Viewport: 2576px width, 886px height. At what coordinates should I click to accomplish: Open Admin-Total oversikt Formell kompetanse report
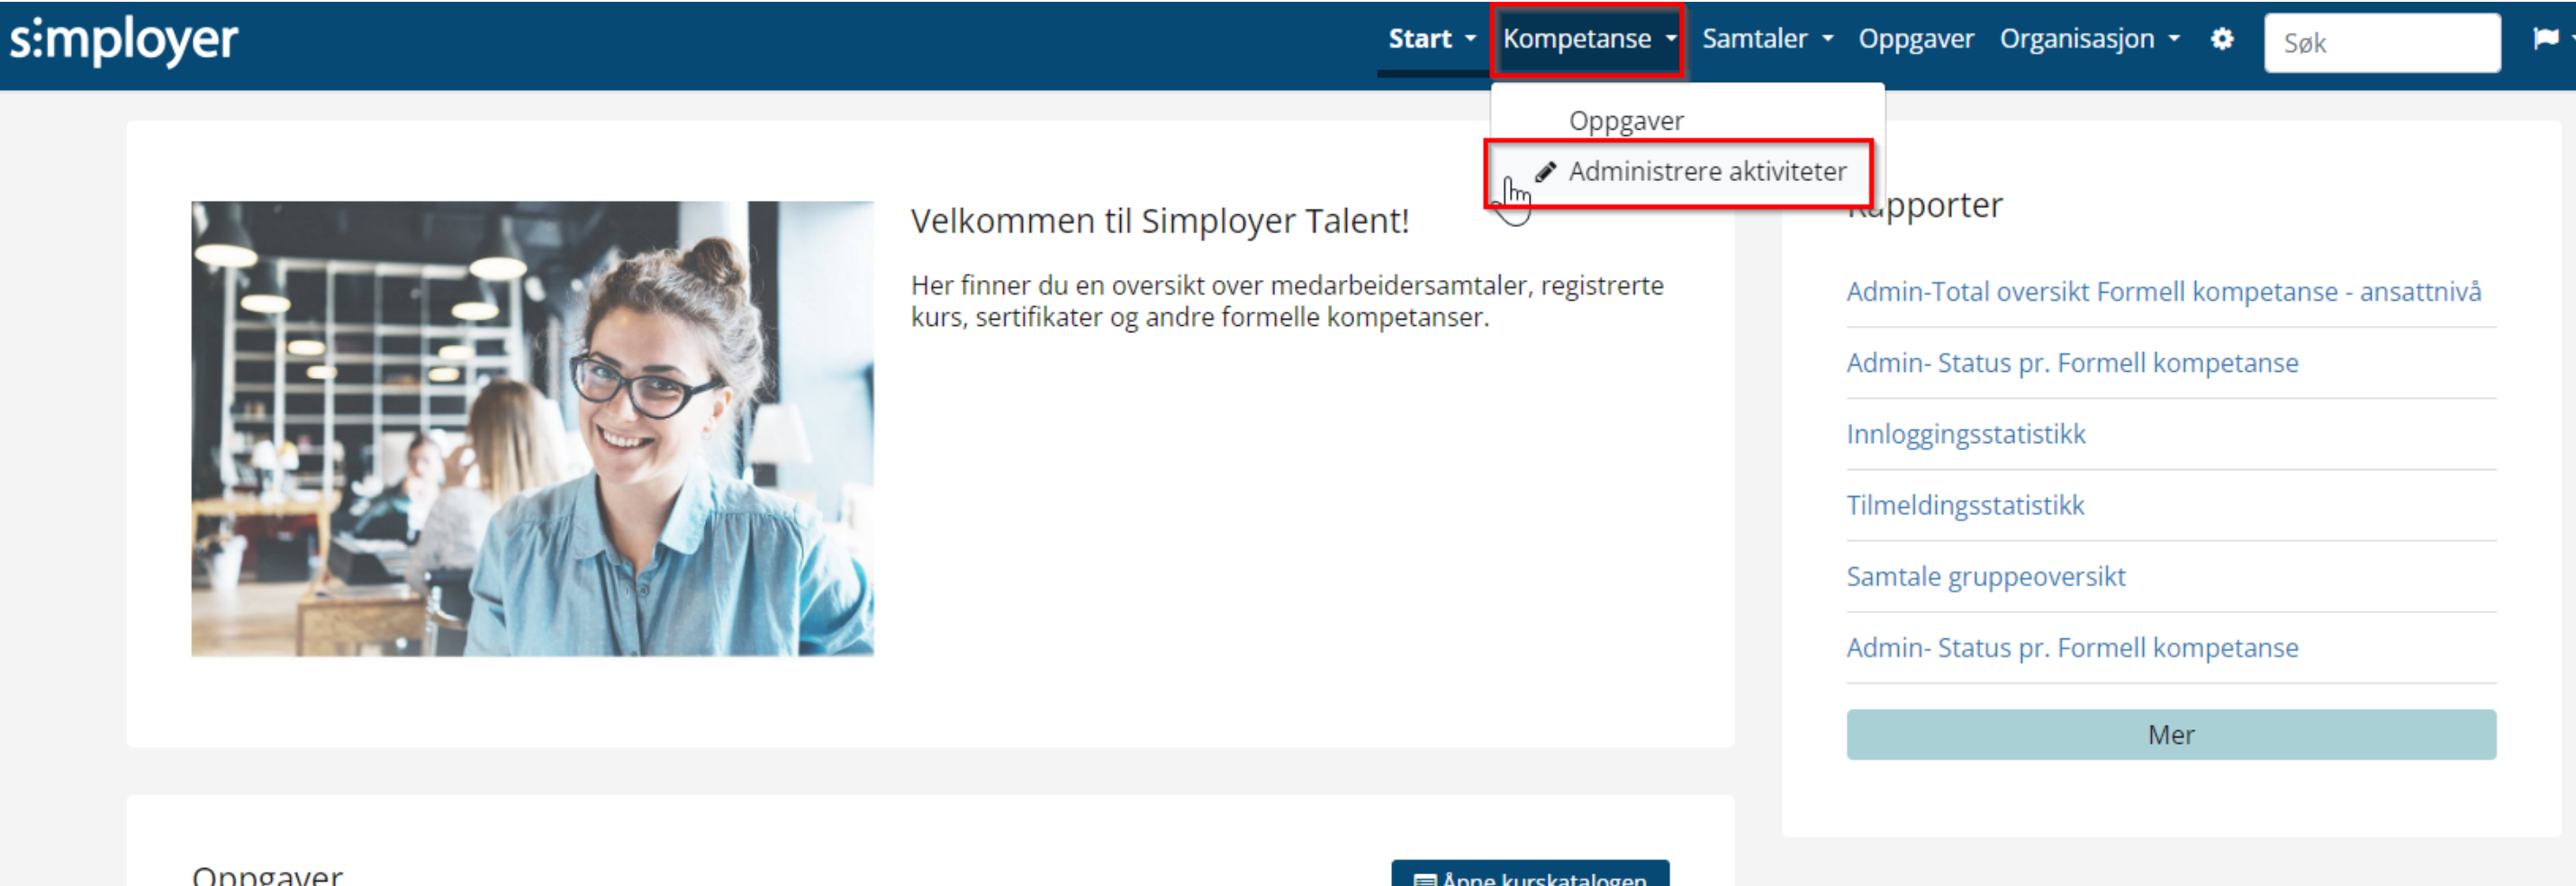coord(2163,292)
